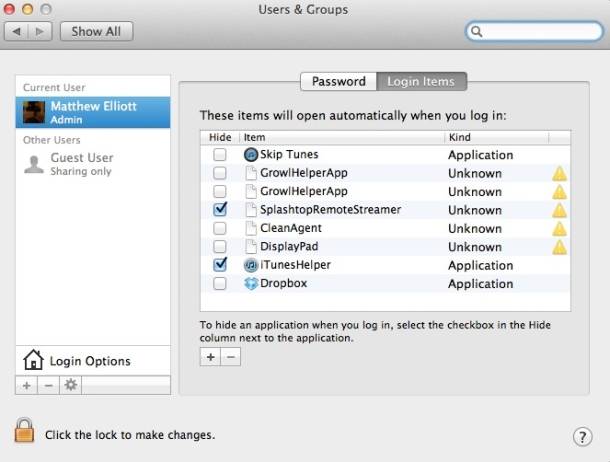
Task: Select the Skip Tunes item name
Action: 289,154
